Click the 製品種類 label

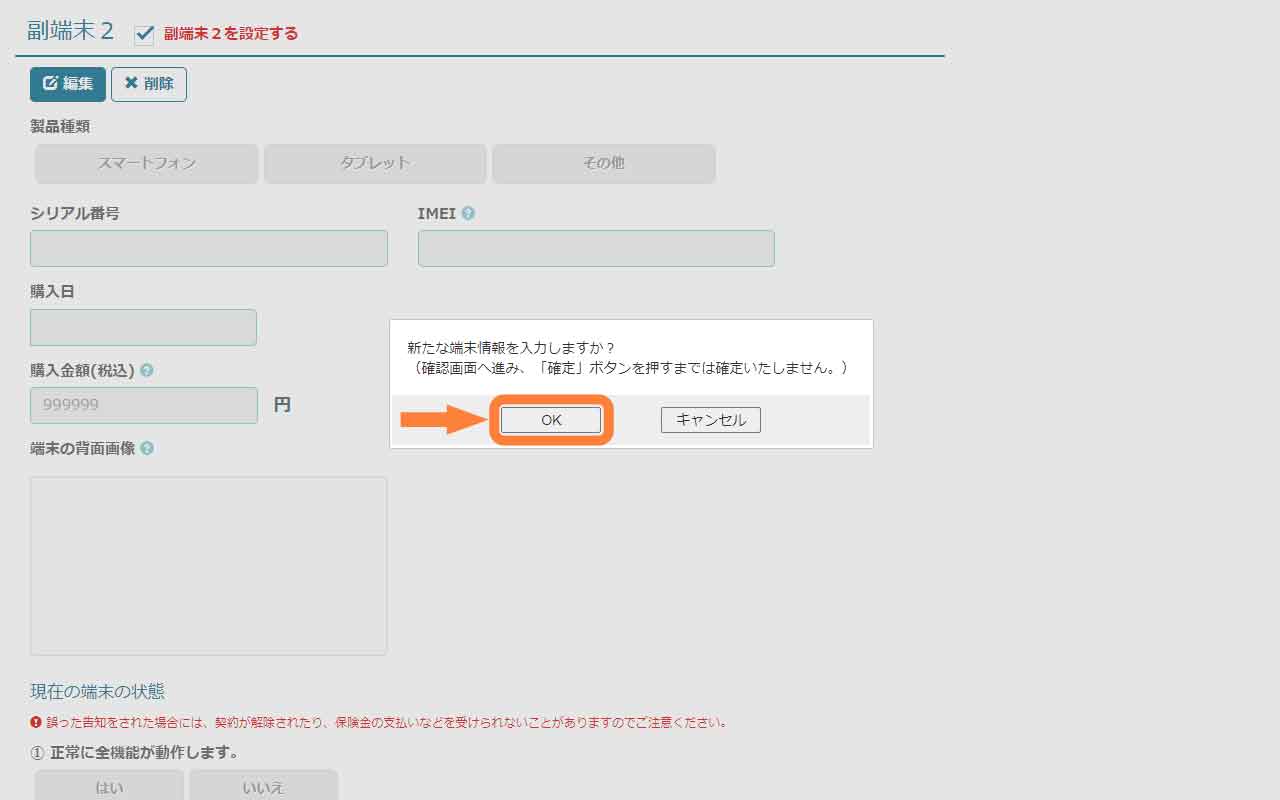(60, 127)
